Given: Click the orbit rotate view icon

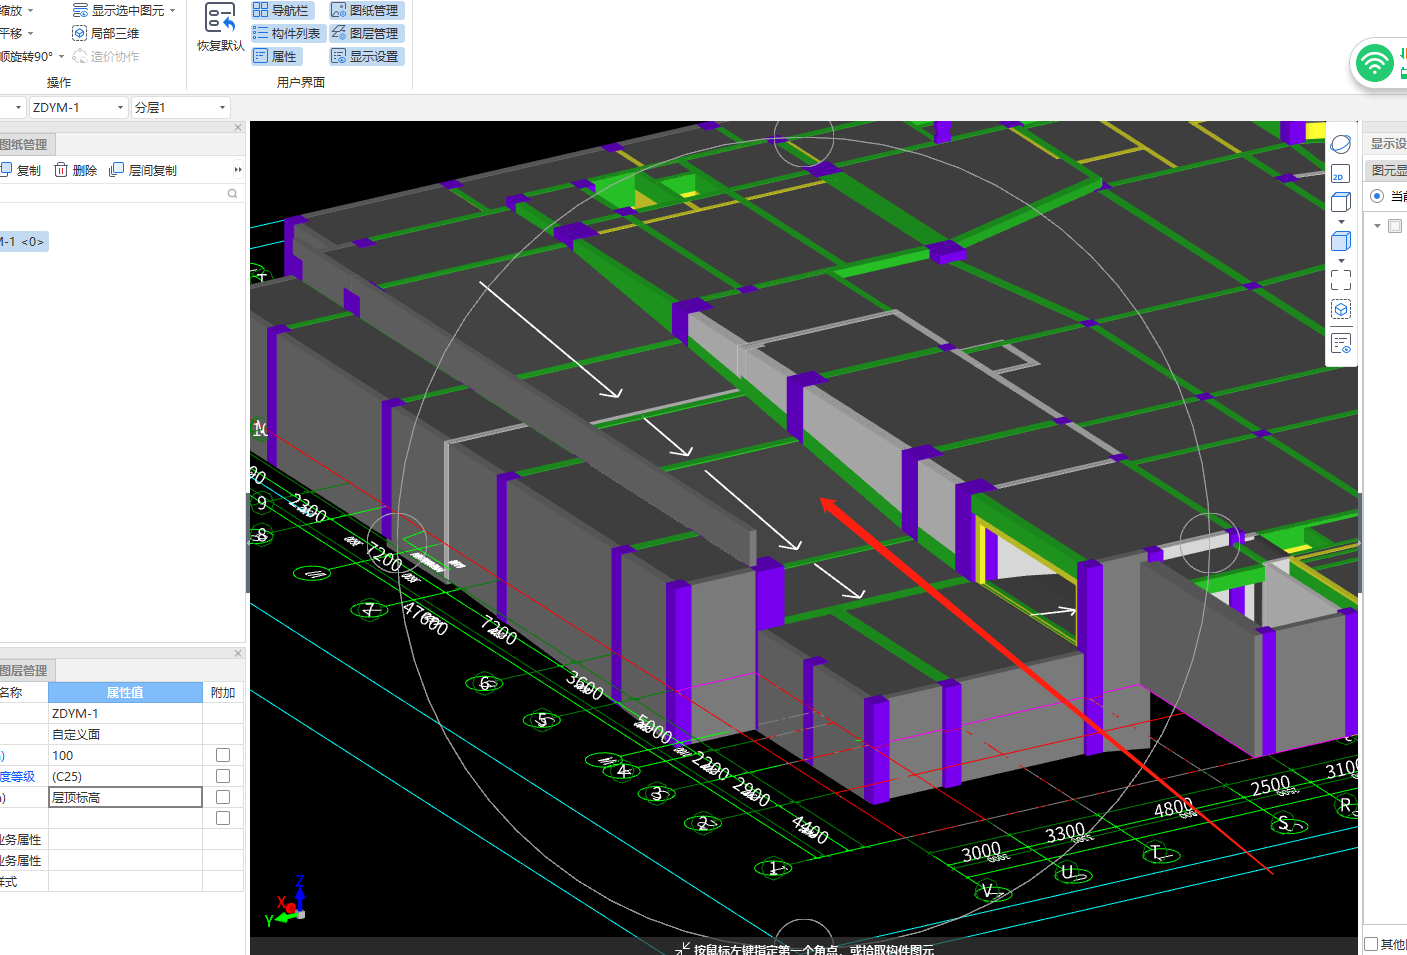Looking at the screenshot, I should coord(1341,144).
